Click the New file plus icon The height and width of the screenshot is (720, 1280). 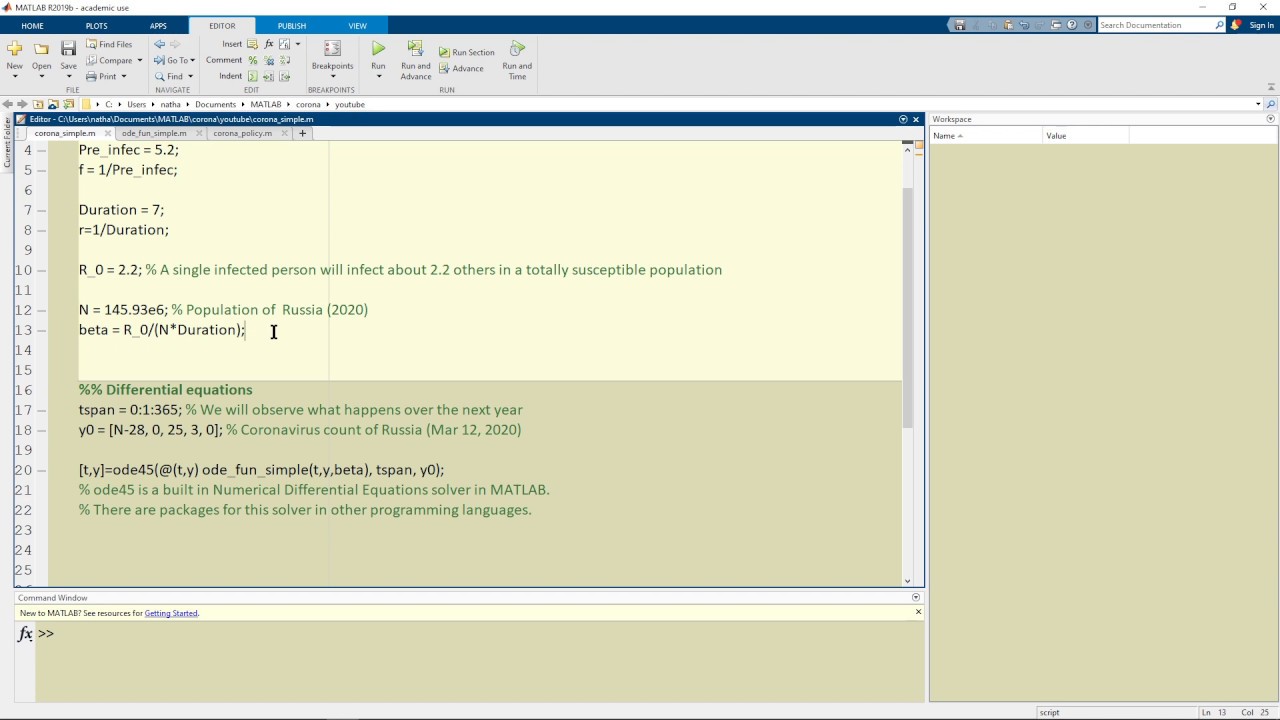14,48
